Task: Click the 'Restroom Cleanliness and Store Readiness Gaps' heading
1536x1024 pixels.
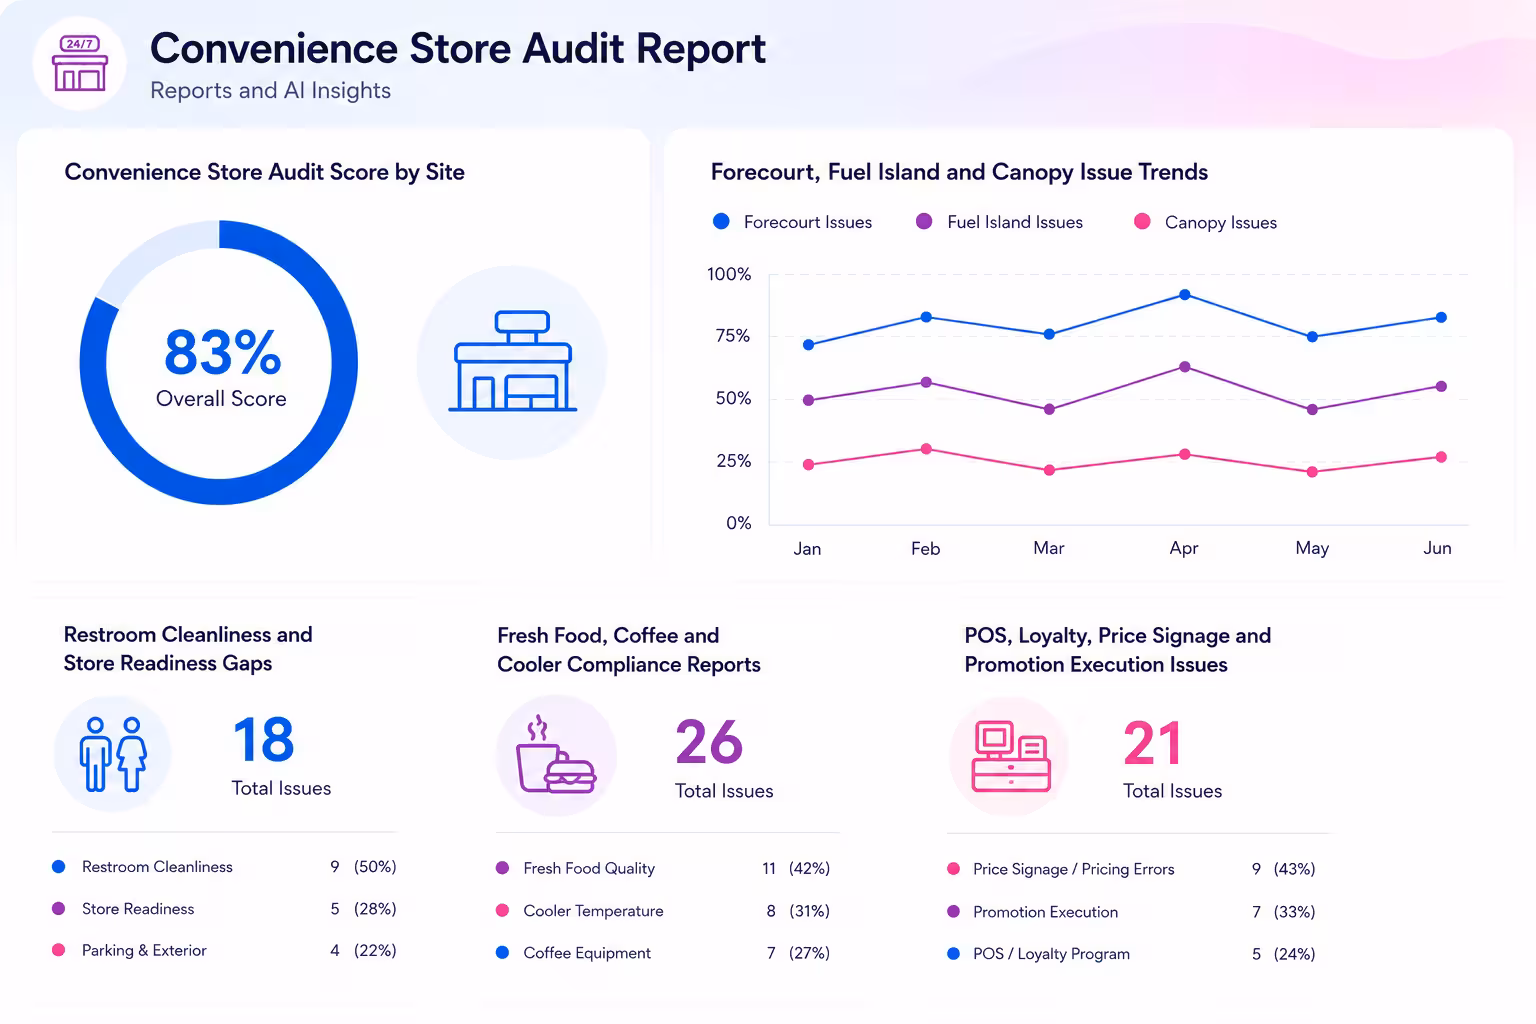Action: [188, 649]
